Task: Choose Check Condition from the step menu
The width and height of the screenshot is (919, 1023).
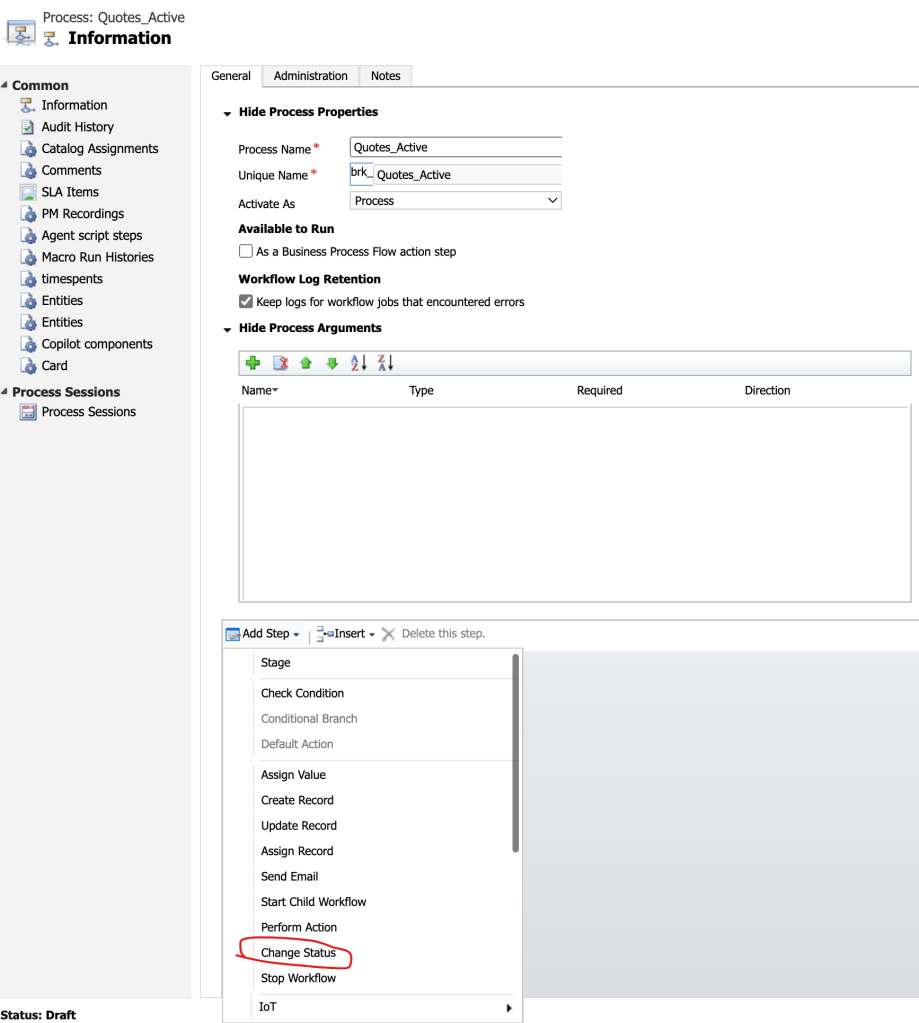Action: point(302,693)
